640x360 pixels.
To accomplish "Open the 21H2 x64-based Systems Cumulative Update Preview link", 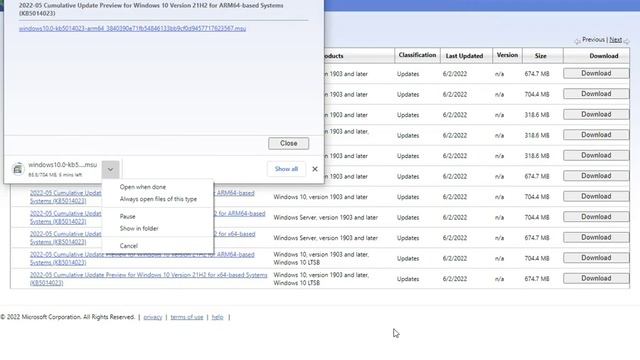I will click(x=148, y=279).
